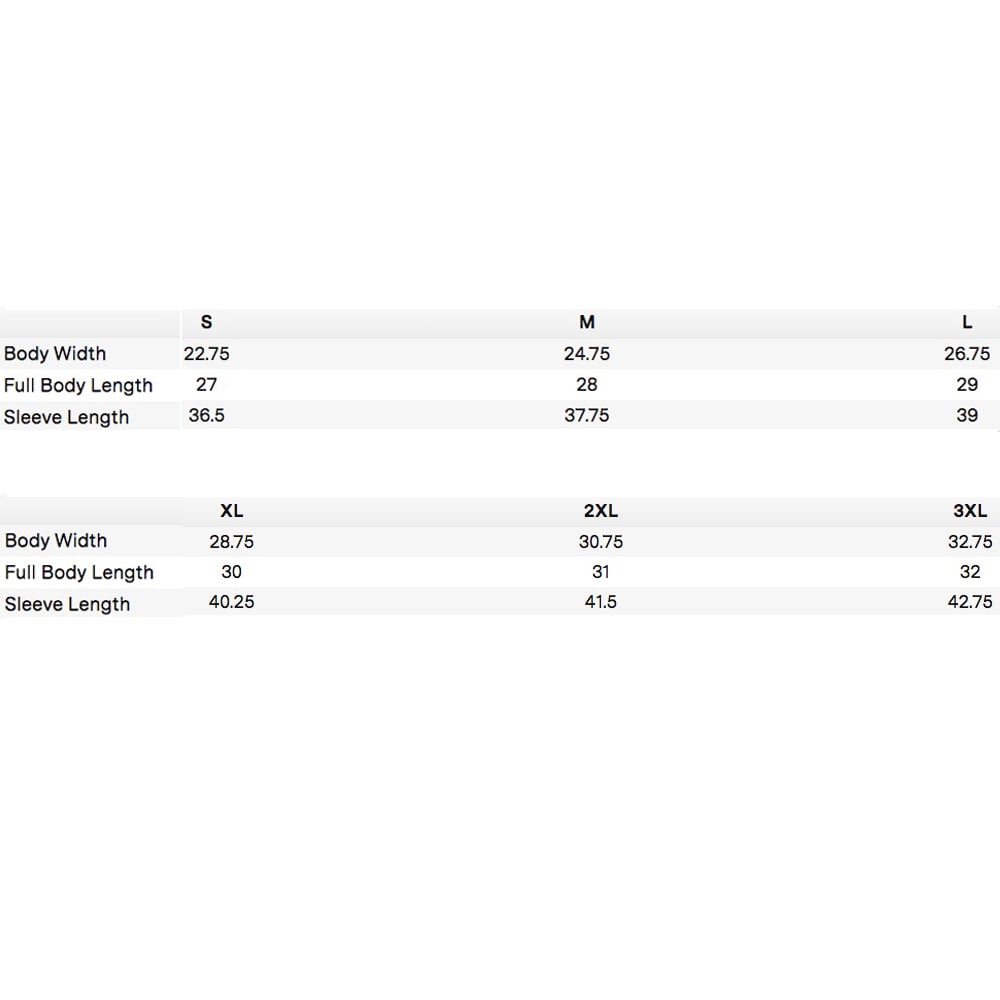The width and height of the screenshot is (1000, 1000).
Task: Click the 36.5 sleeve length value
Action: pyautogui.click(x=206, y=415)
